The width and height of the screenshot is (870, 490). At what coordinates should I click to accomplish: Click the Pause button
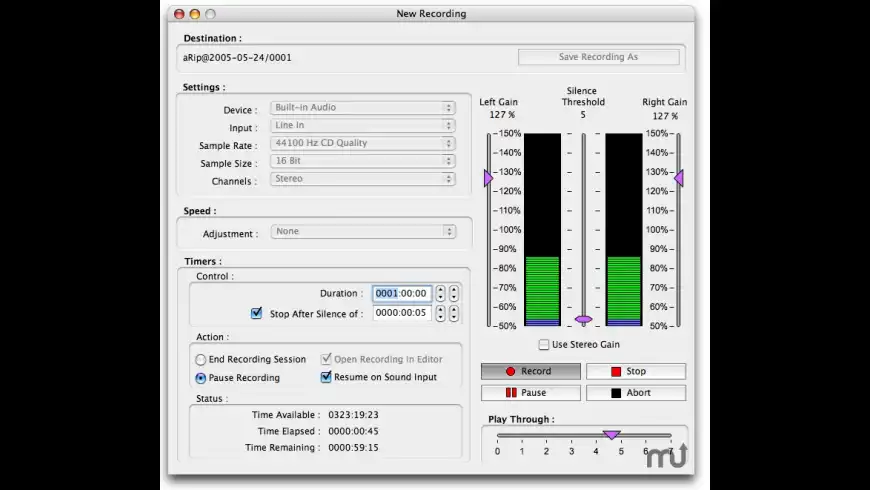coord(530,393)
